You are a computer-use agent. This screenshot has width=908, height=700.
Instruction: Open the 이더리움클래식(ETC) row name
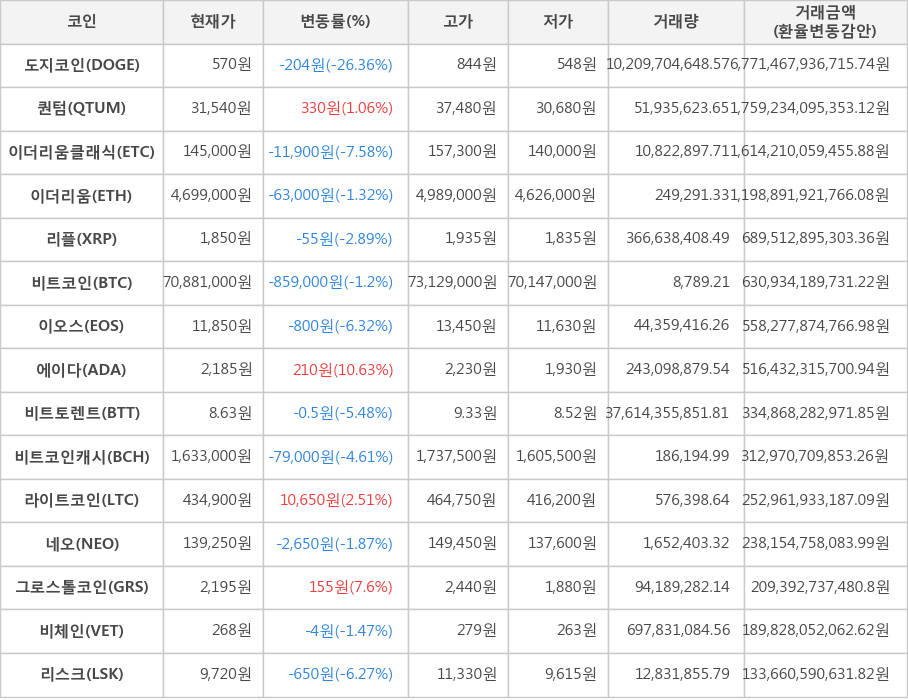(x=82, y=152)
